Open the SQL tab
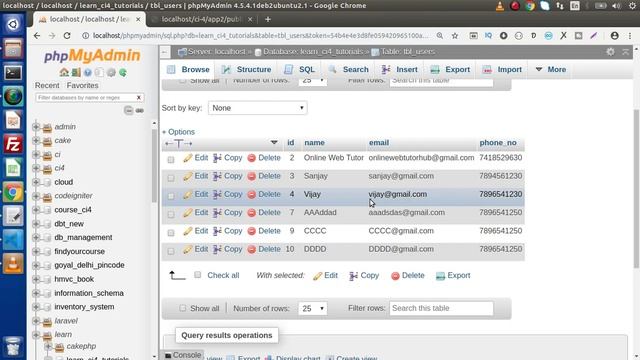Screen dimensions: 640x360 point(299,69)
